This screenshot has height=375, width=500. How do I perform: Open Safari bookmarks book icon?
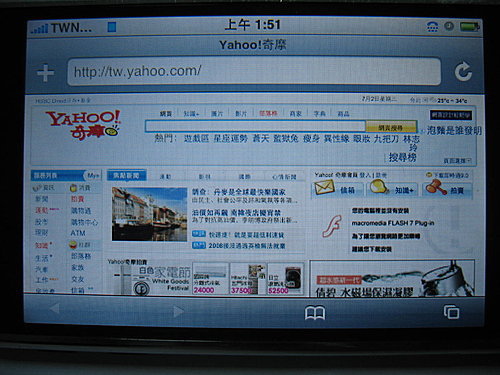click(x=315, y=313)
